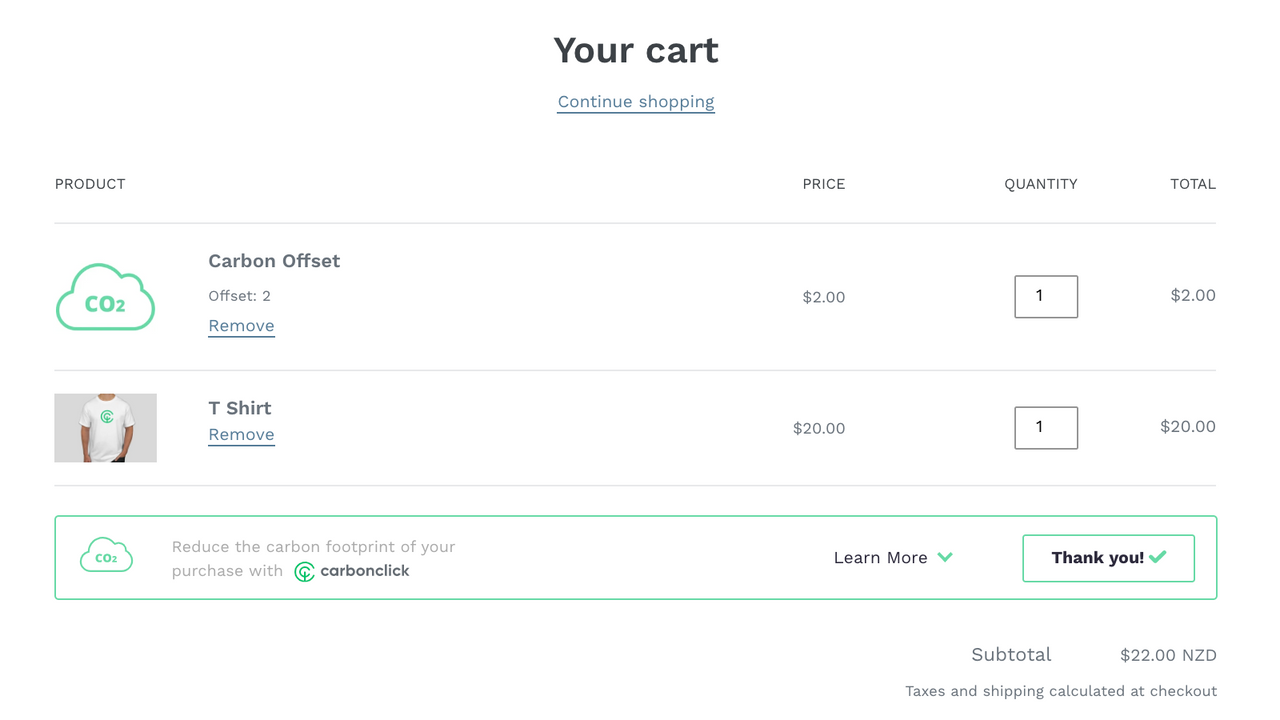
Task: Remove the Carbon Offset item from the cart
Action: tap(241, 325)
